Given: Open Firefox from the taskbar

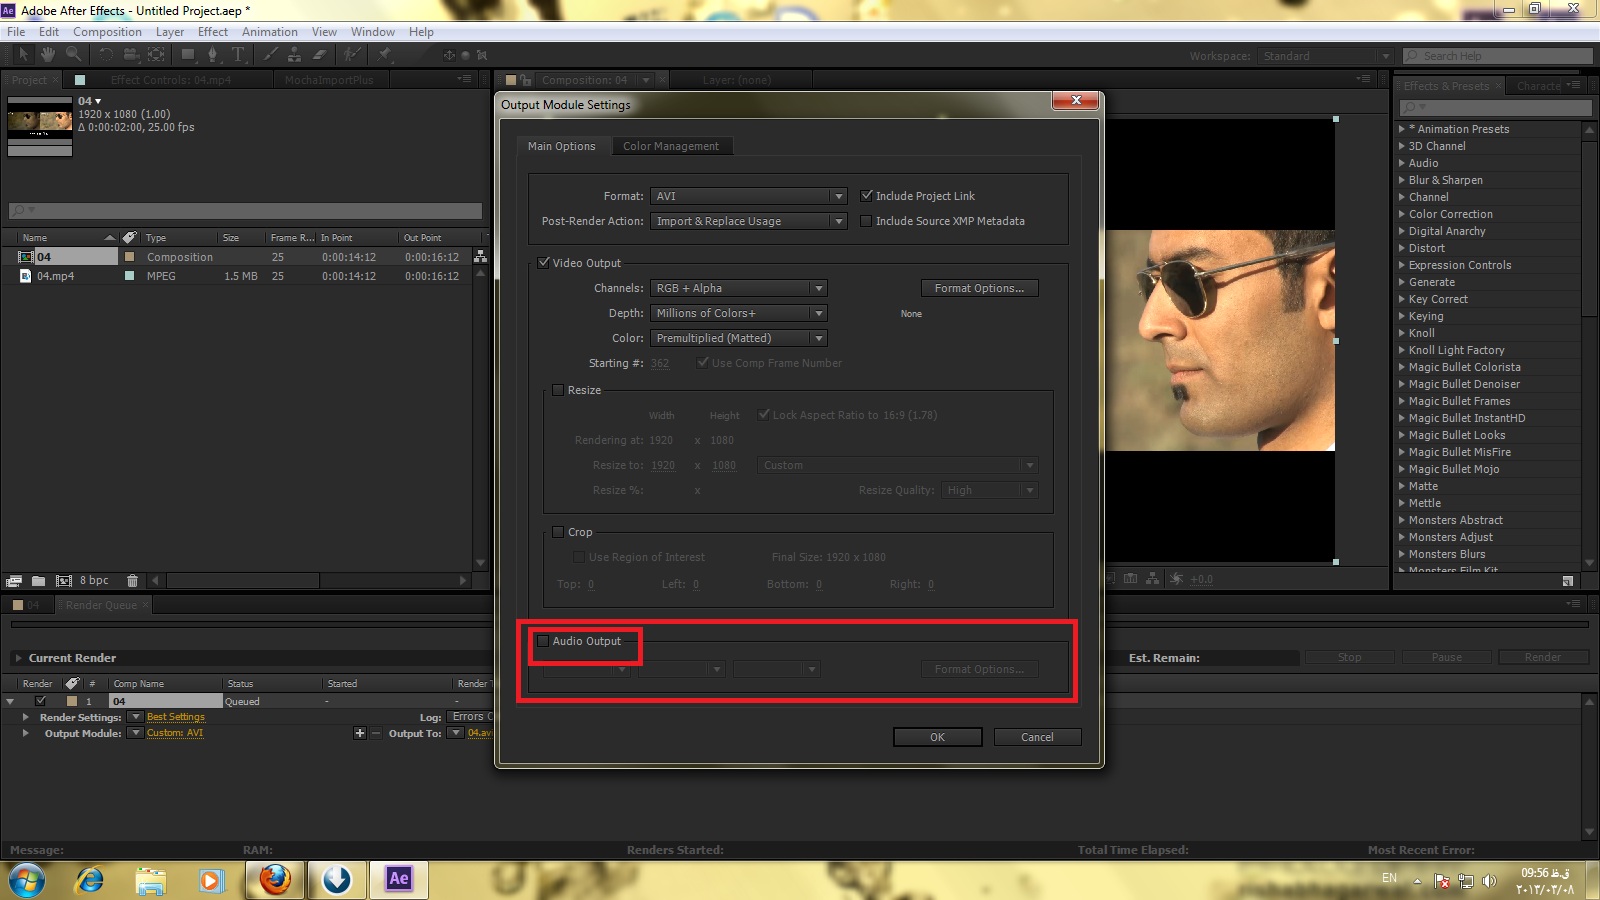Looking at the screenshot, I should (x=275, y=879).
